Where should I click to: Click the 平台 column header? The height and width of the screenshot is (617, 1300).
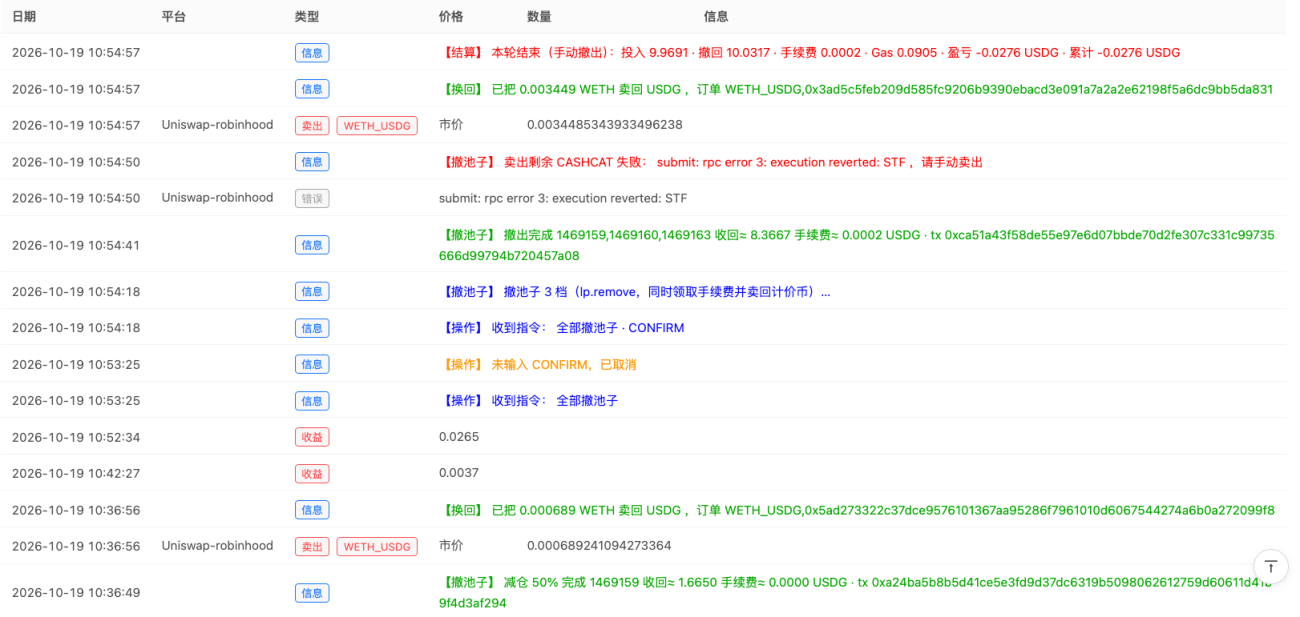pos(174,17)
